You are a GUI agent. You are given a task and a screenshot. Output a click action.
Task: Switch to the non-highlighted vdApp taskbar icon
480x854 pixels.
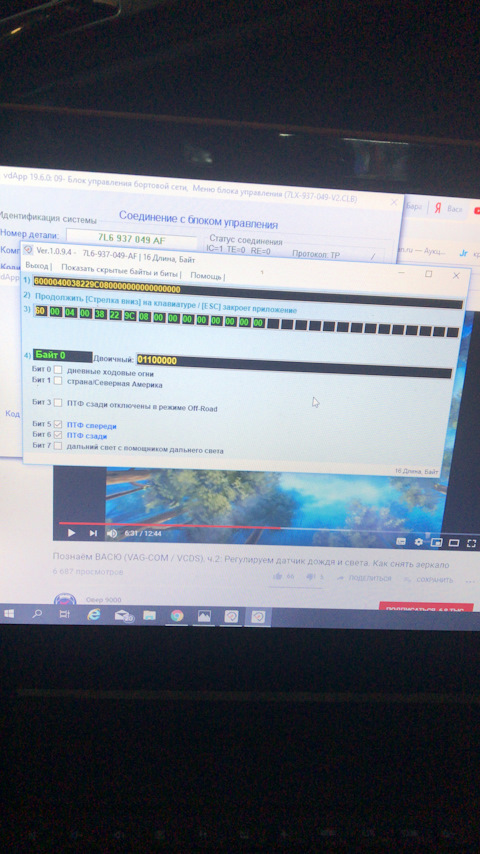click(x=232, y=616)
